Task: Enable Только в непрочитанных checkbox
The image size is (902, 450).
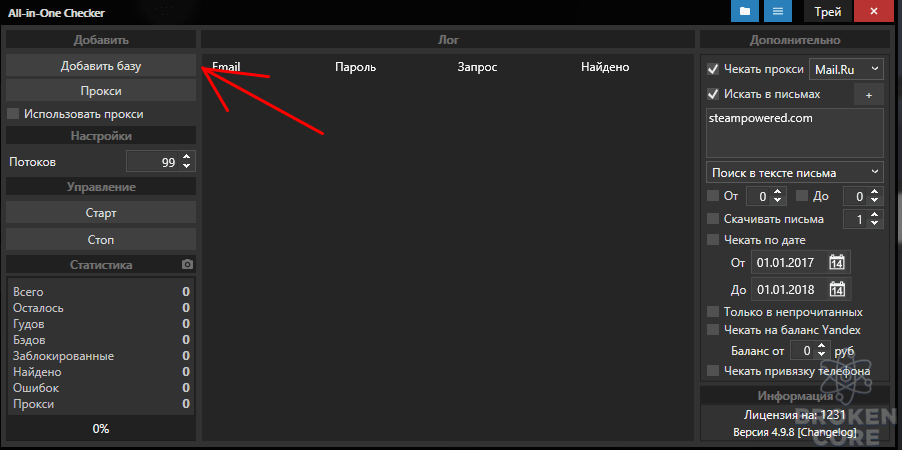Action: click(x=713, y=312)
